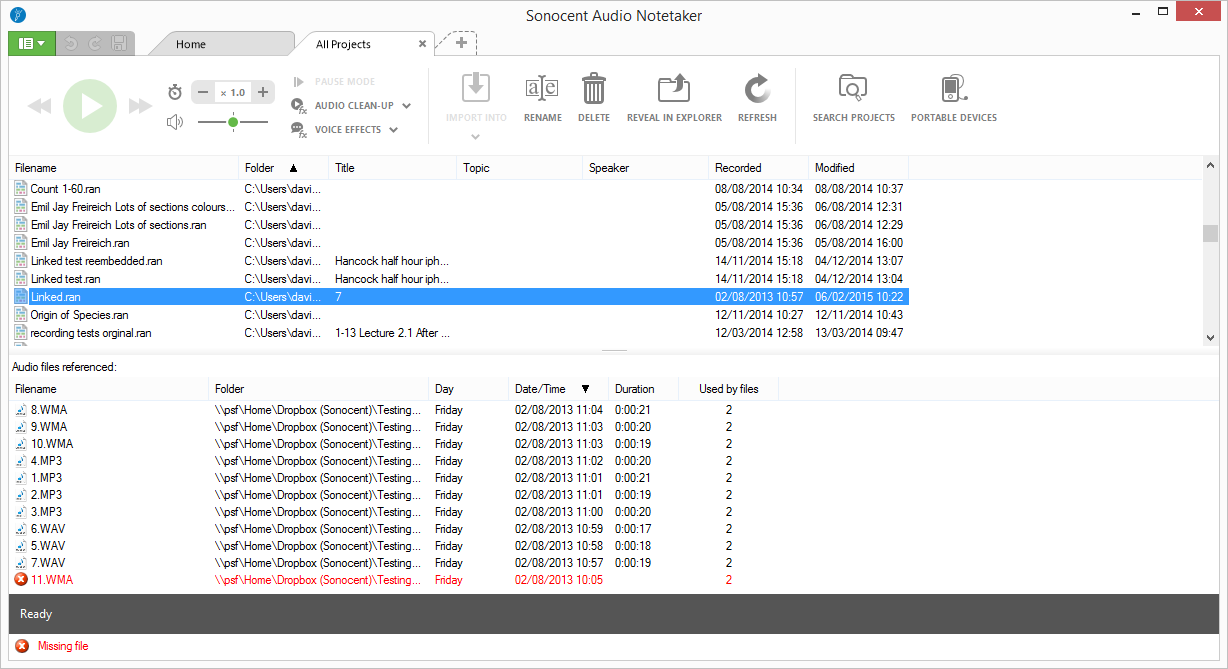Sort audio files by Day header
This screenshot has height=669, width=1228.
[x=469, y=389]
